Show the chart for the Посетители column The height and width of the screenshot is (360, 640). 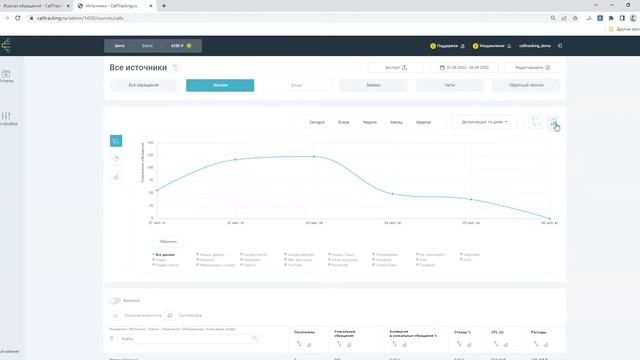pyautogui.click(x=309, y=344)
